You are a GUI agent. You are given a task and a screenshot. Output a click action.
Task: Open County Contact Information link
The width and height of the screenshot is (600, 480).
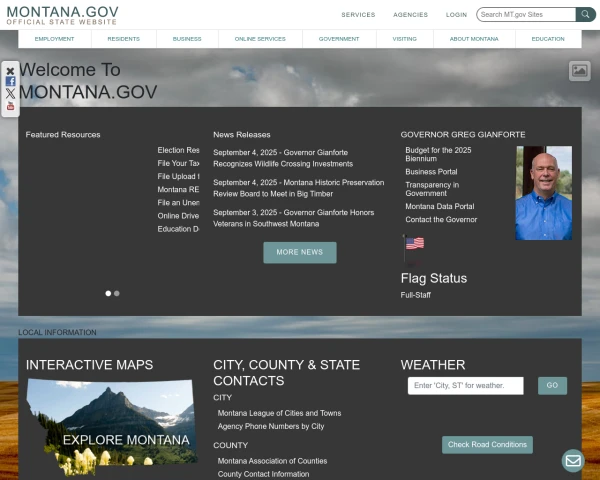coord(263,474)
